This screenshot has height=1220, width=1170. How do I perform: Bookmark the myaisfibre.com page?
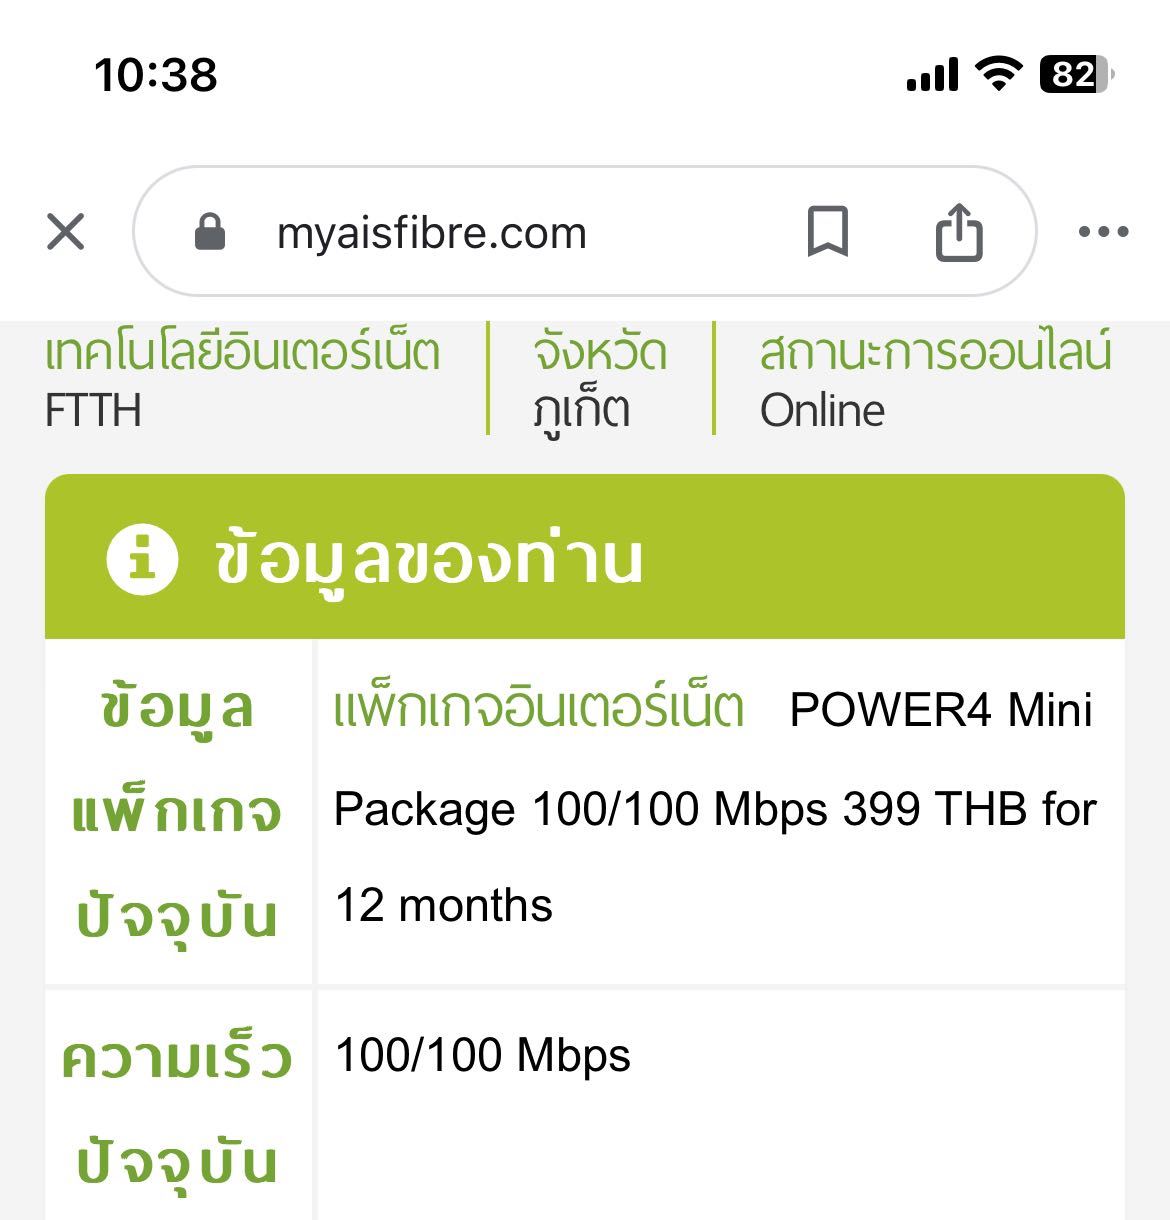point(827,232)
